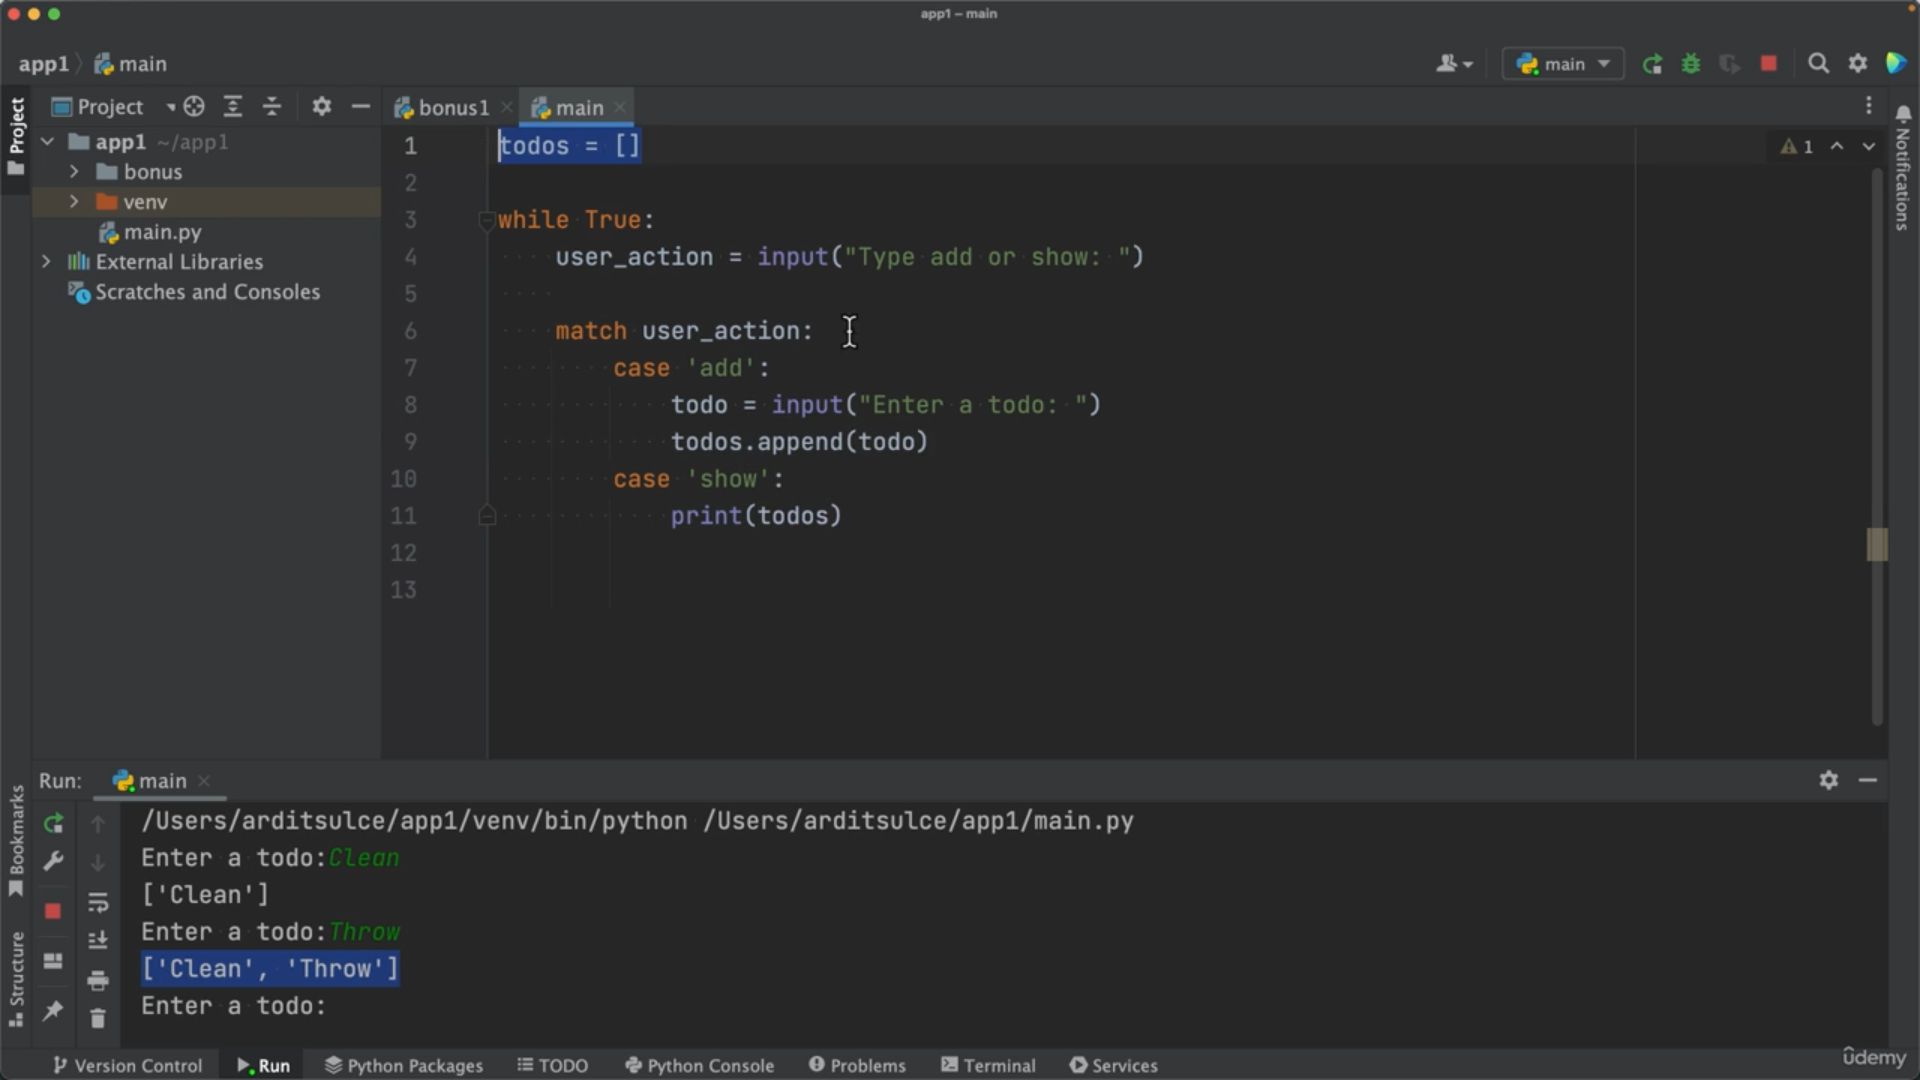Screen dimensions: 1920x1080
Task: Collapse all in Project panel
Action: click(x=272, y=107)
